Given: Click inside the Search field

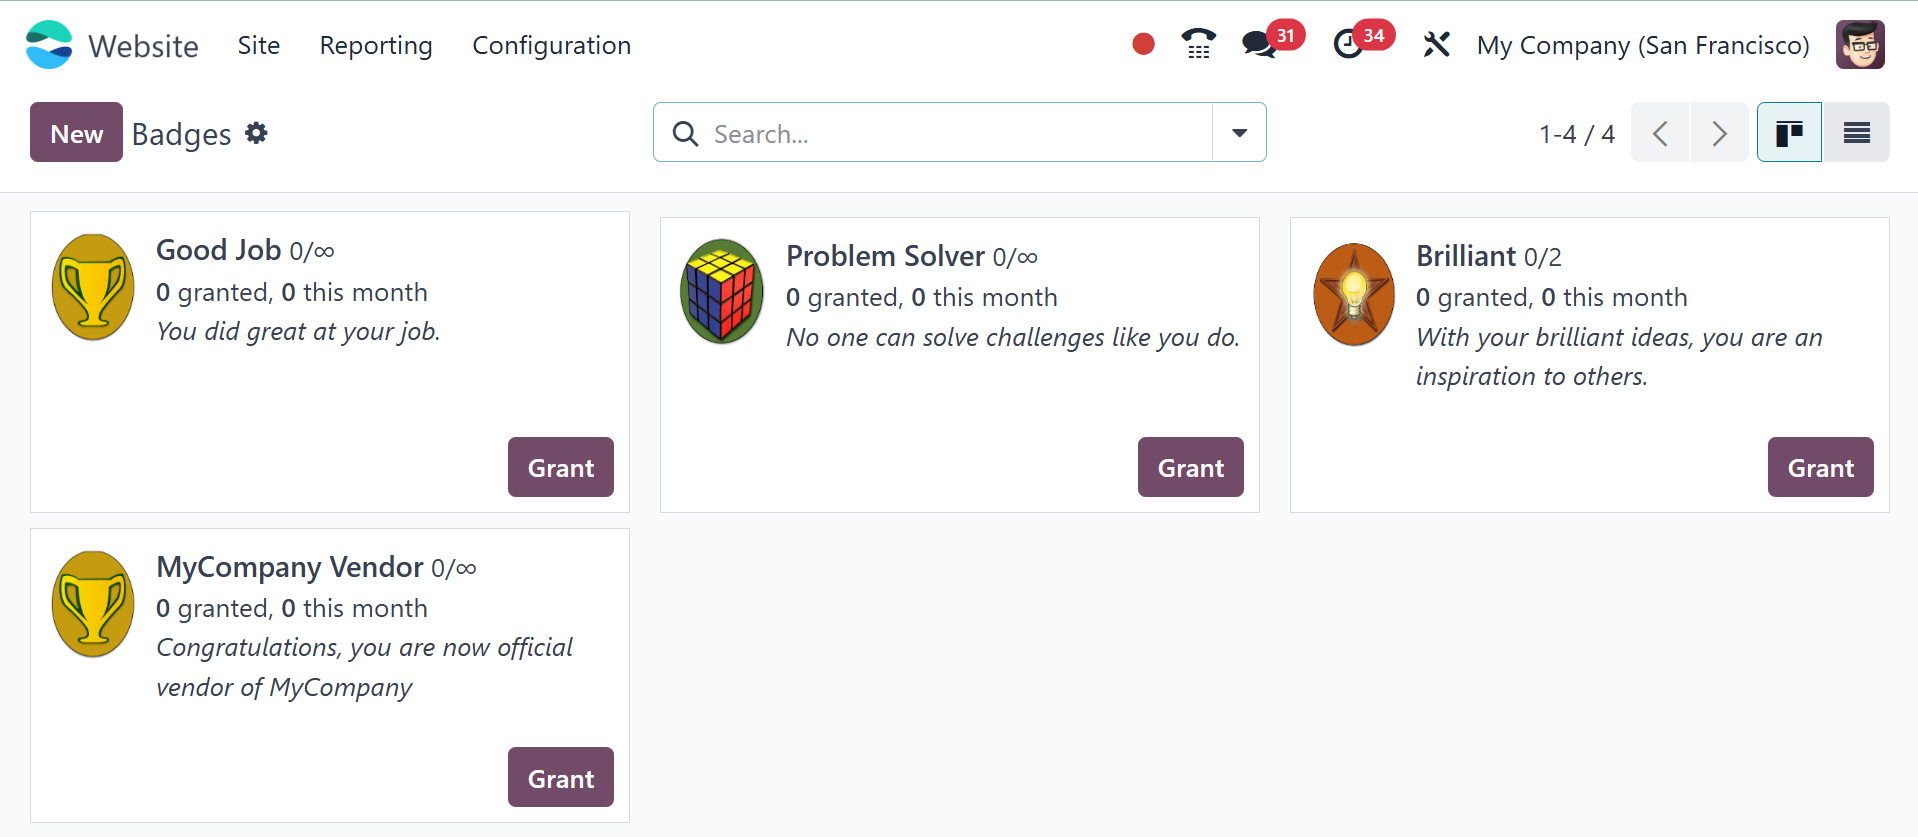Looking at the screenshot, I should pos(958,133).
